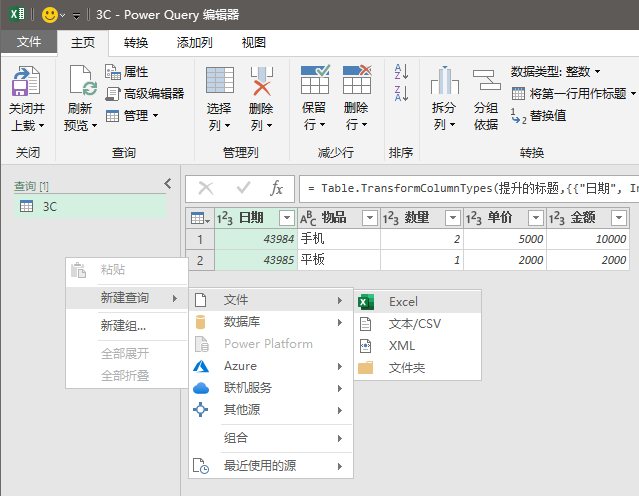Image resolution: width=639 pixels, height=496 pixels.
Task: Click the Choose Columns (选择列) icon
Action: (x=220, y=80)
